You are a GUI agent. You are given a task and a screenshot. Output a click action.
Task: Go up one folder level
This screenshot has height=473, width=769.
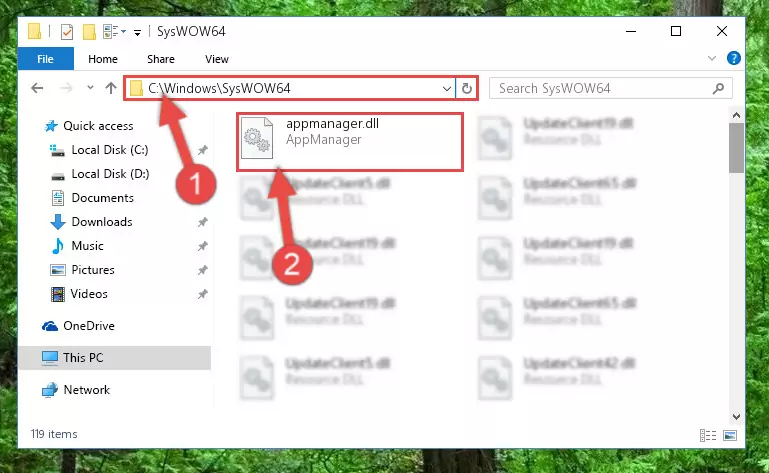click(x=111, y=88)
